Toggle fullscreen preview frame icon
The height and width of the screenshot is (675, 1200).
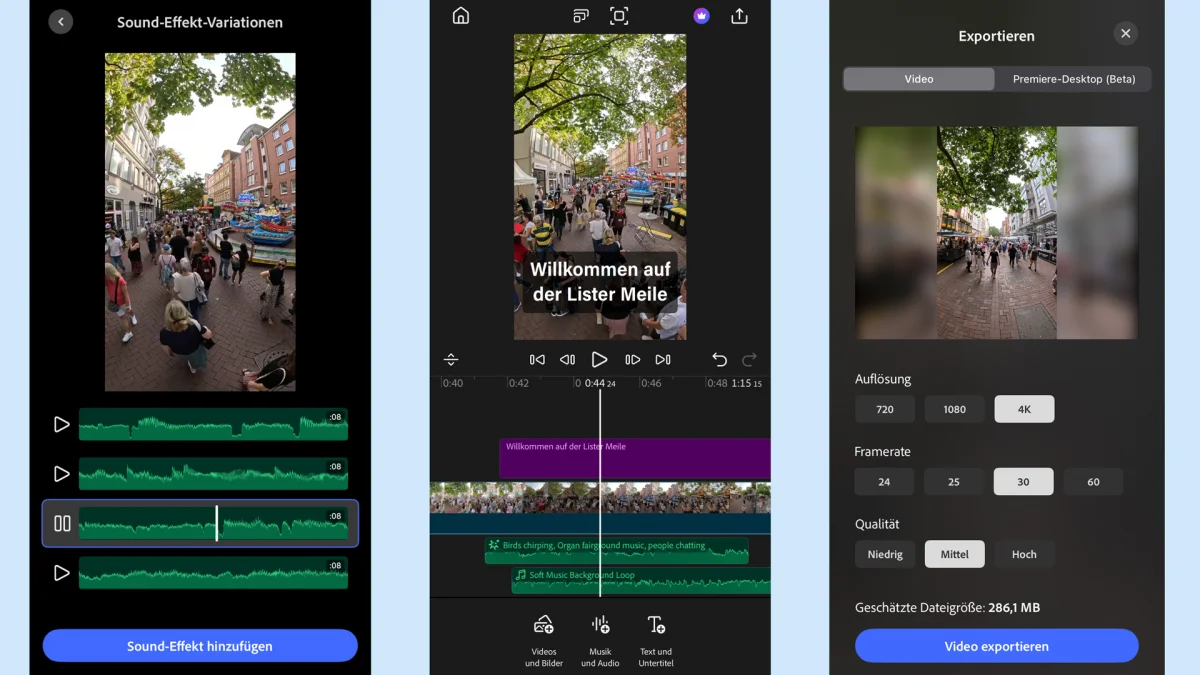[x=619, y=16]
